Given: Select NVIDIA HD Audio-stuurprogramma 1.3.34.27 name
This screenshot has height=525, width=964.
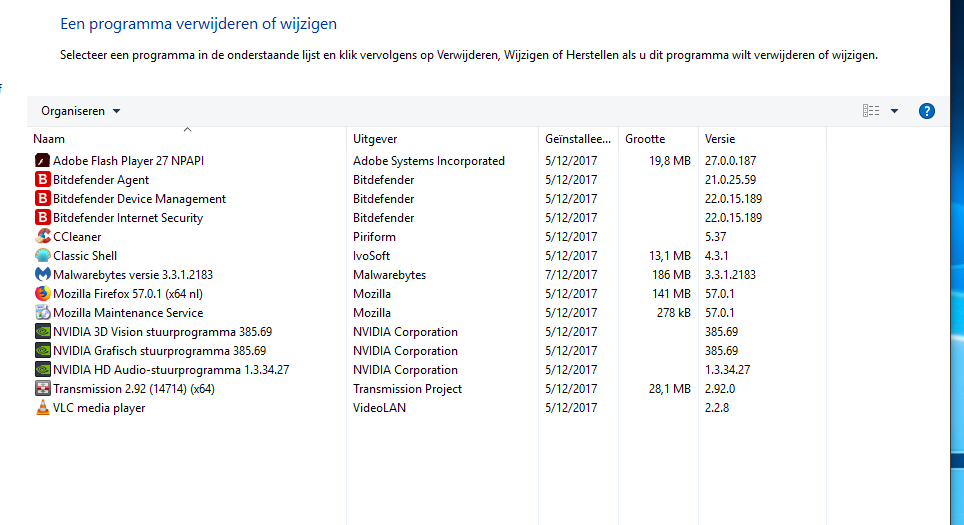Looking at the screenshot, I should click(171, 371).
